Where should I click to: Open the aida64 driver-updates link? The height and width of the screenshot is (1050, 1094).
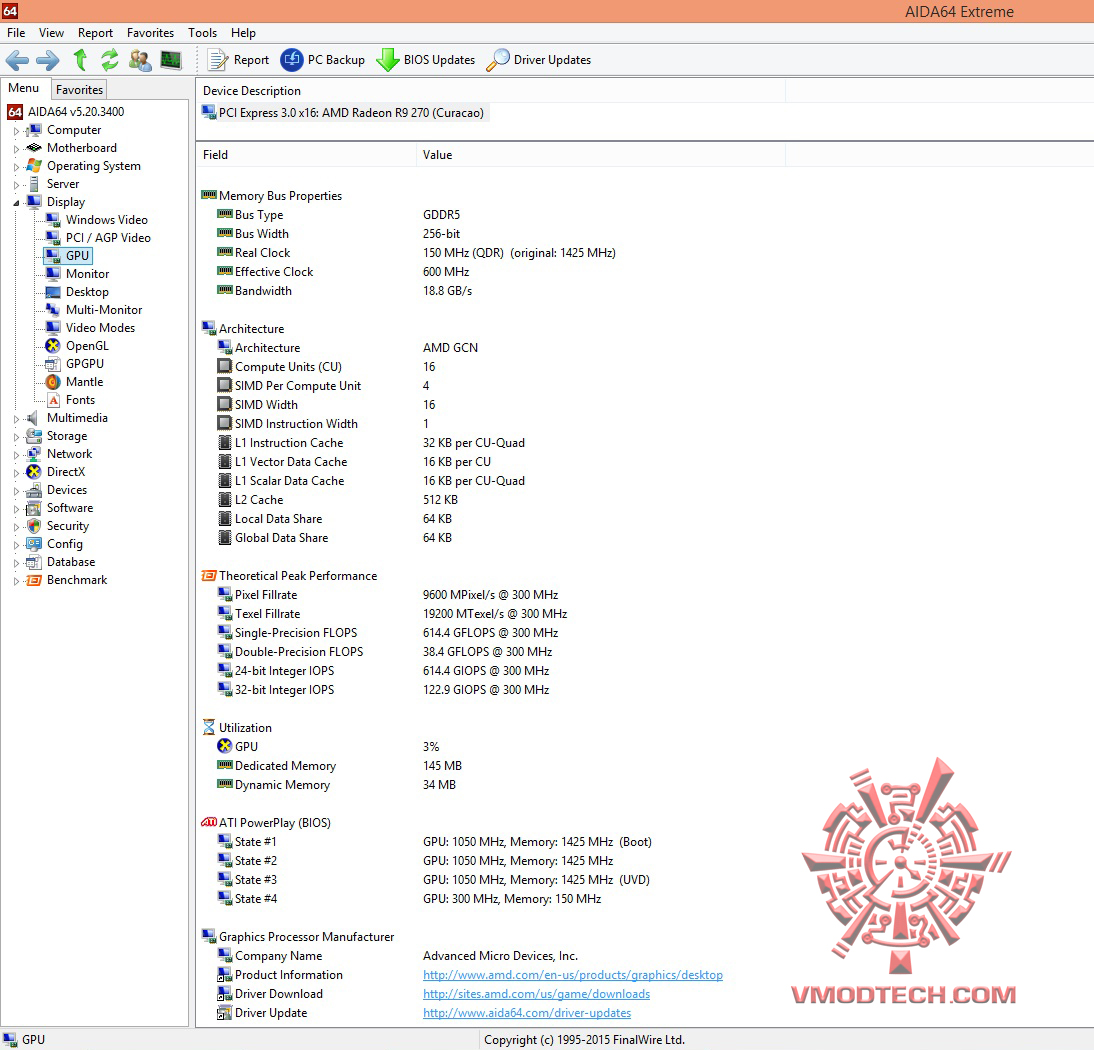click(x=527, y=1013)
